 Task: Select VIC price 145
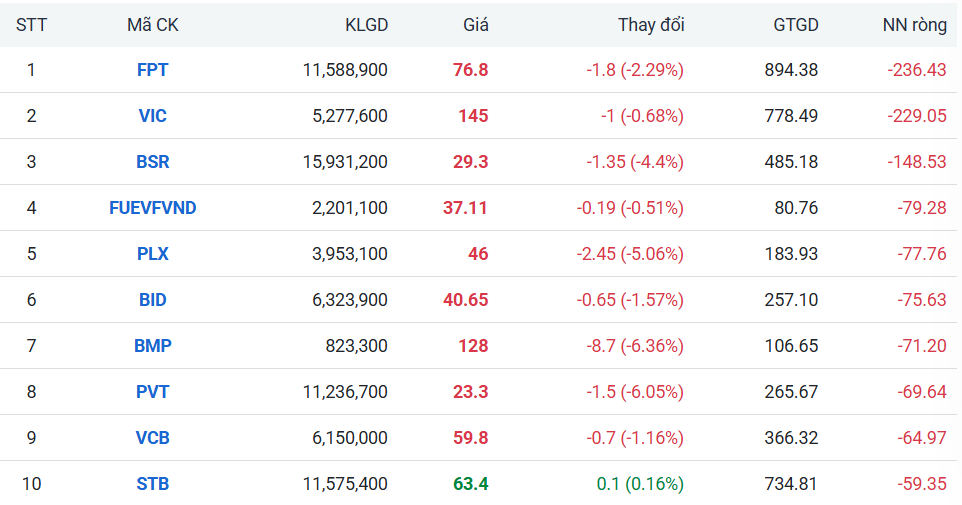coord(474,116)
